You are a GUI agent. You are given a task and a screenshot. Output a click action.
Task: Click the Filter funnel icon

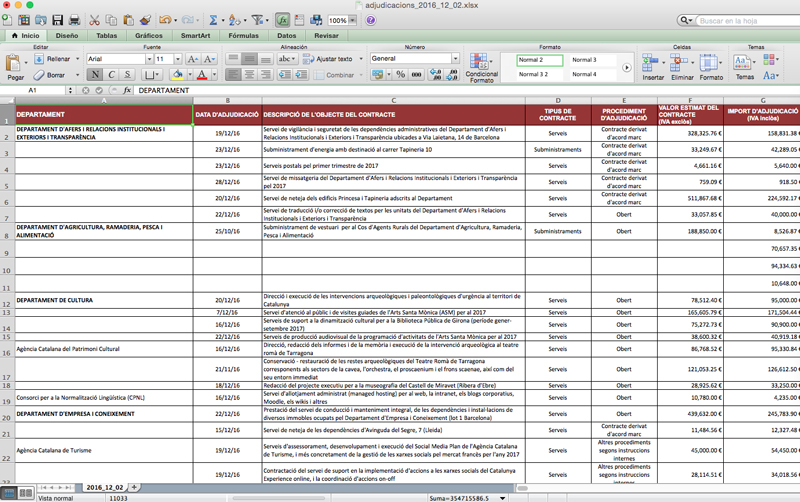click(x=258, y=20)
